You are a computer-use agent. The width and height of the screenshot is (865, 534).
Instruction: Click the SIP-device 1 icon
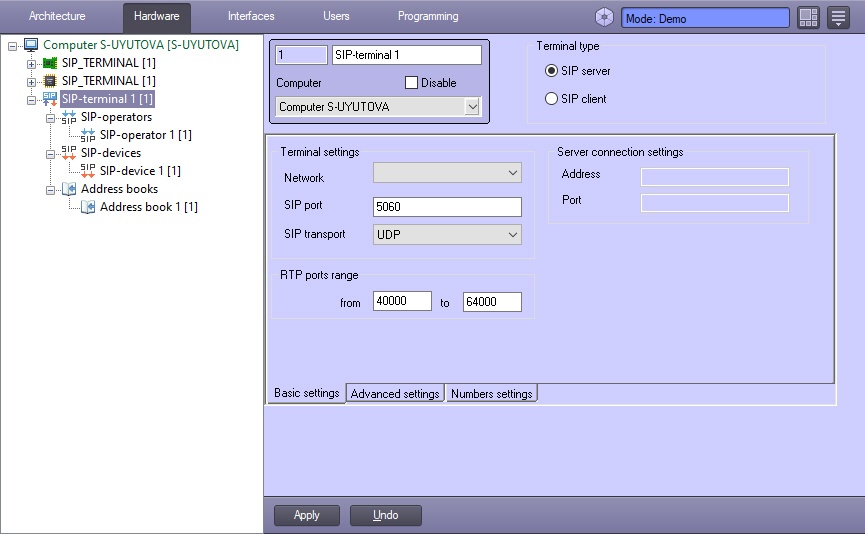tap(88, 171)
